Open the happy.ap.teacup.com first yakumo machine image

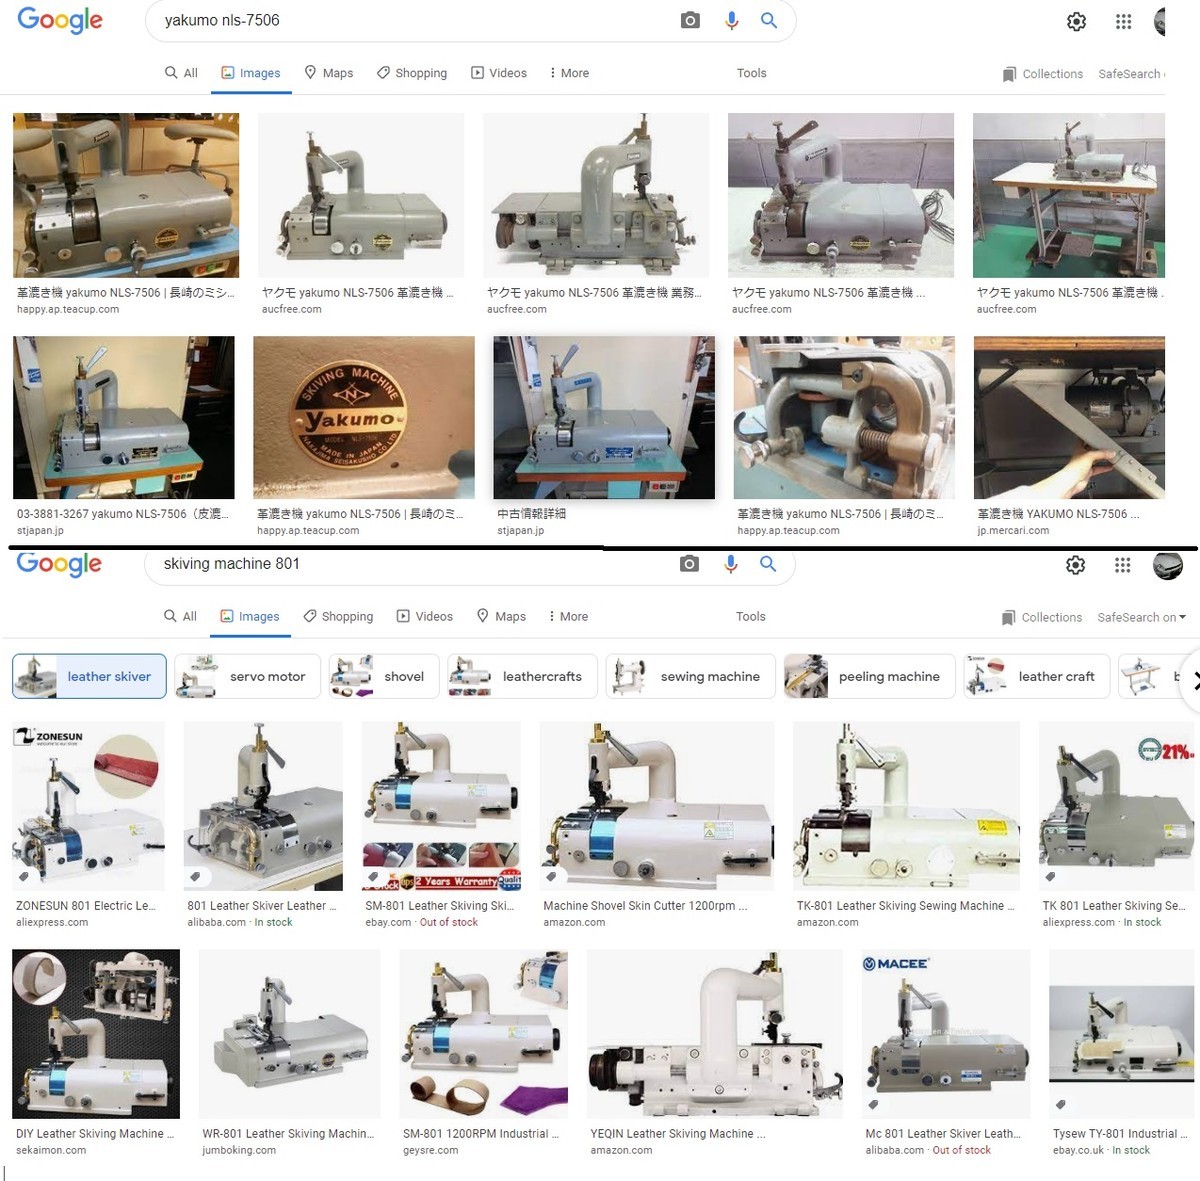(x=126, y=195)
